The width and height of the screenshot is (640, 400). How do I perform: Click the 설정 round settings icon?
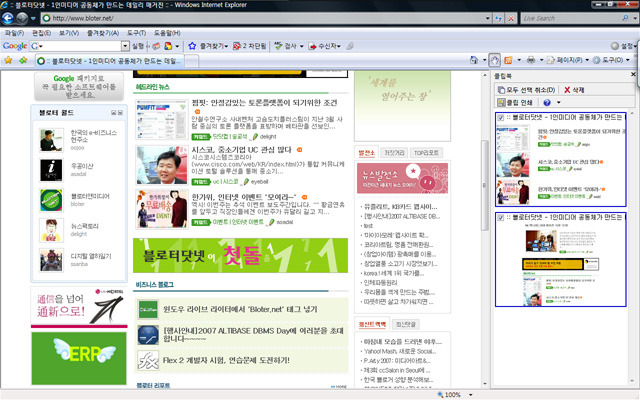point(615,46)
